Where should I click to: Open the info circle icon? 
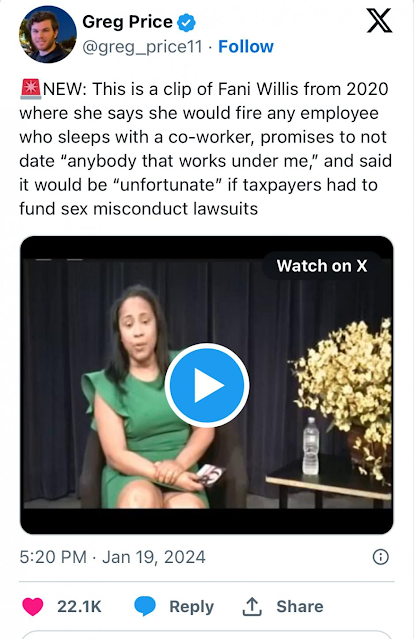click(x=381, y=557)
